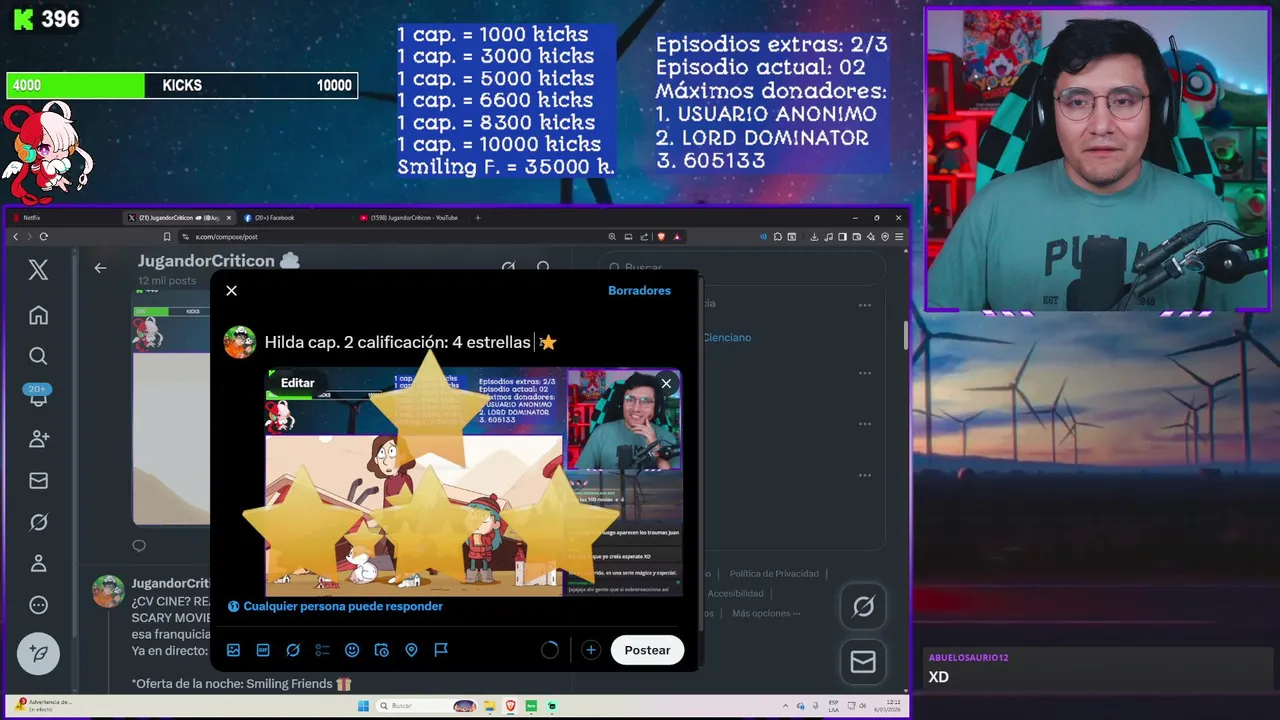Open emoji picker in composer
The height and width of the screenshot is (720, 1280).
click(352, 650)
